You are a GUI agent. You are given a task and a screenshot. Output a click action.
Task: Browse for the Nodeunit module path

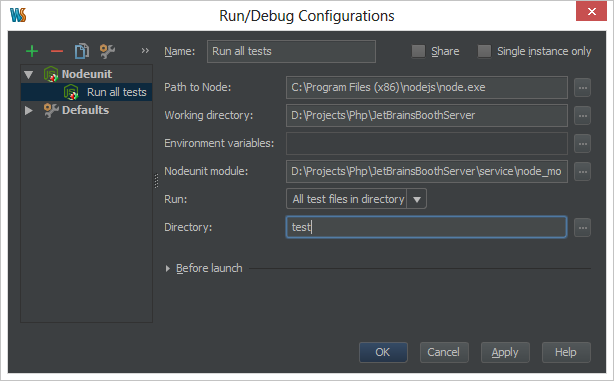point(582,172)
